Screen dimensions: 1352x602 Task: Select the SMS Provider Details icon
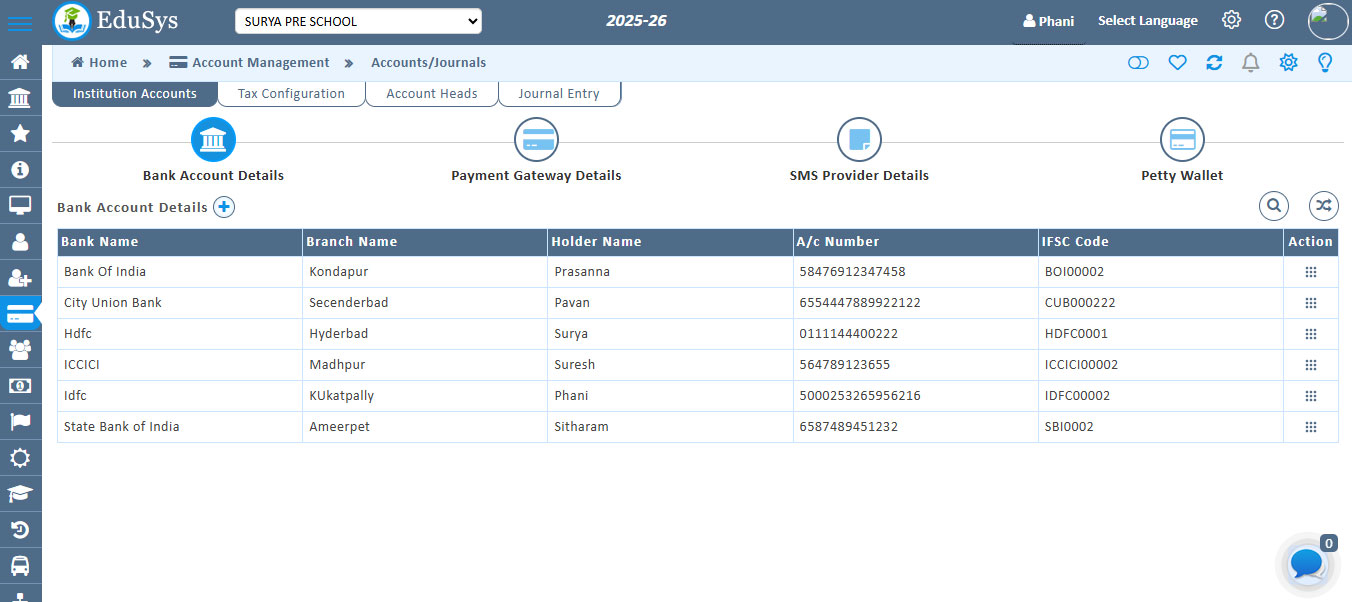[x=859, y=140]
